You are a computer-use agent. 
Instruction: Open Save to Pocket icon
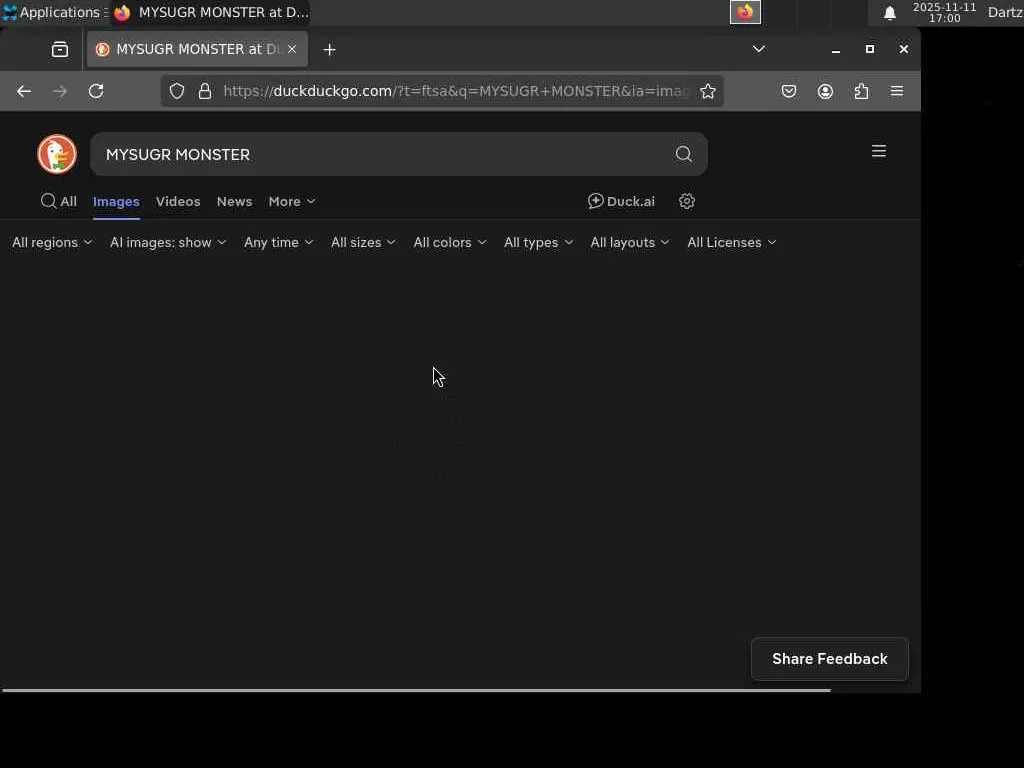[789, 91]
